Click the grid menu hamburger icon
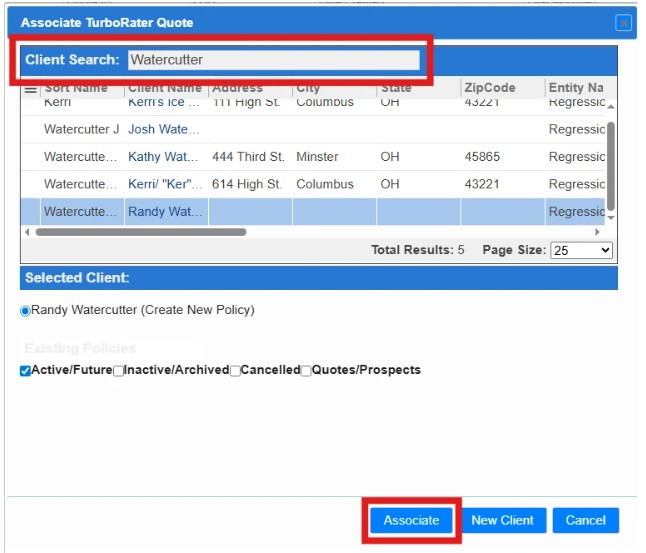This screenshot has height=553, width=646. coord(30,89)
